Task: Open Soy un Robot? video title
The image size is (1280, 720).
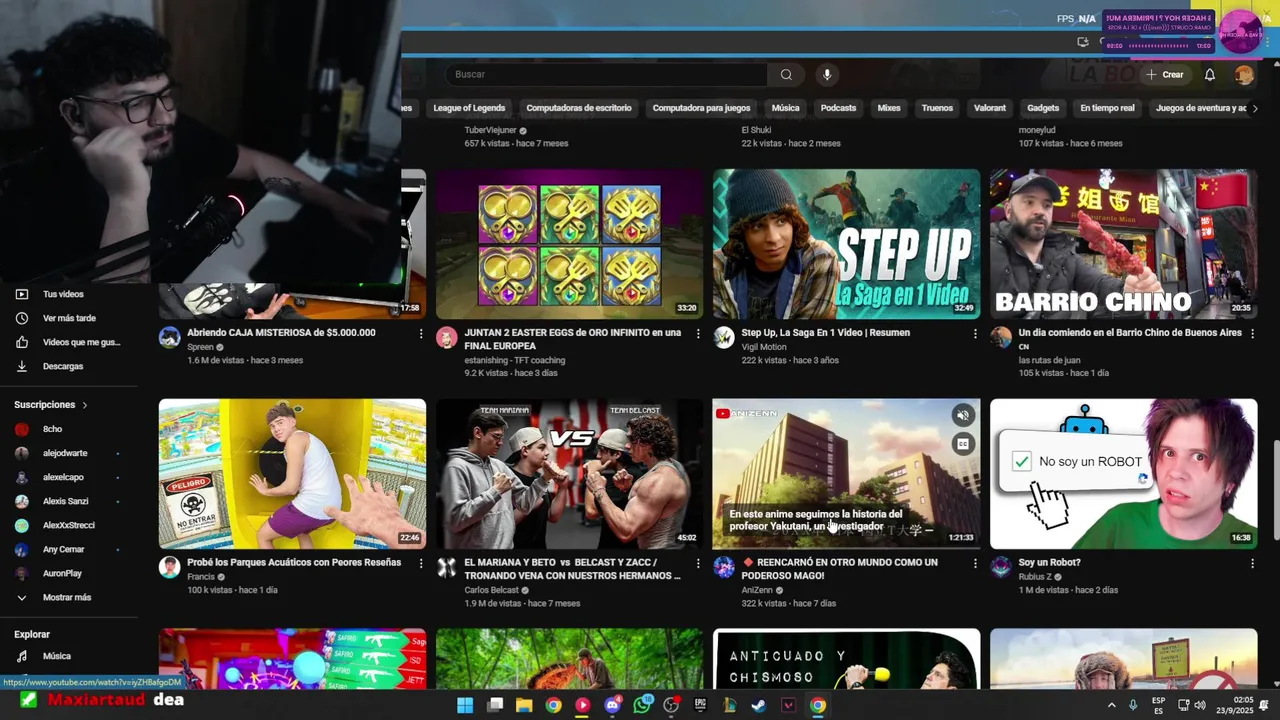Action: coord(1049,563)
